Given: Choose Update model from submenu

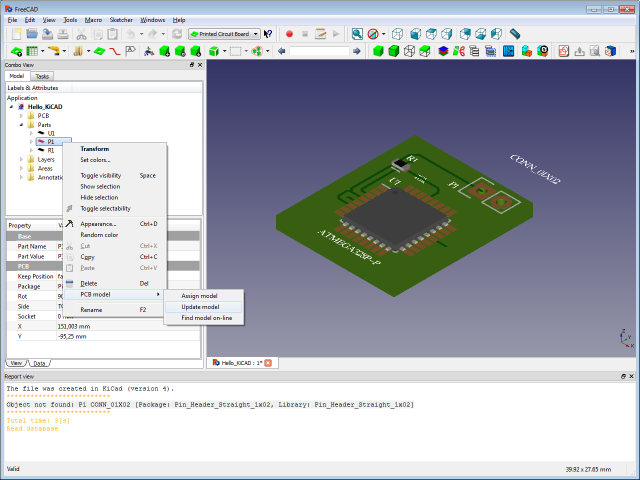Looking at the screenshot, I should [203, 307].
